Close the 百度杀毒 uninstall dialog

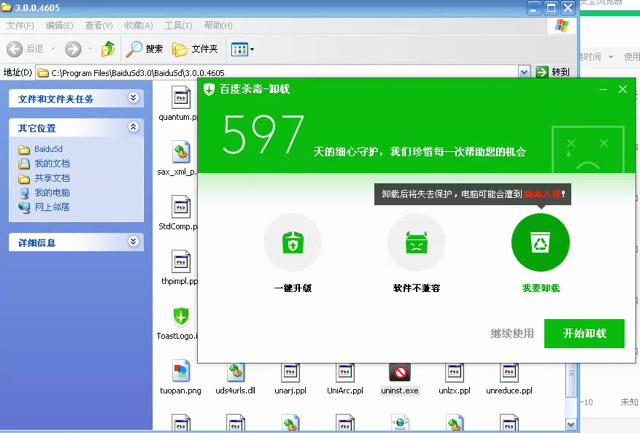622,89
